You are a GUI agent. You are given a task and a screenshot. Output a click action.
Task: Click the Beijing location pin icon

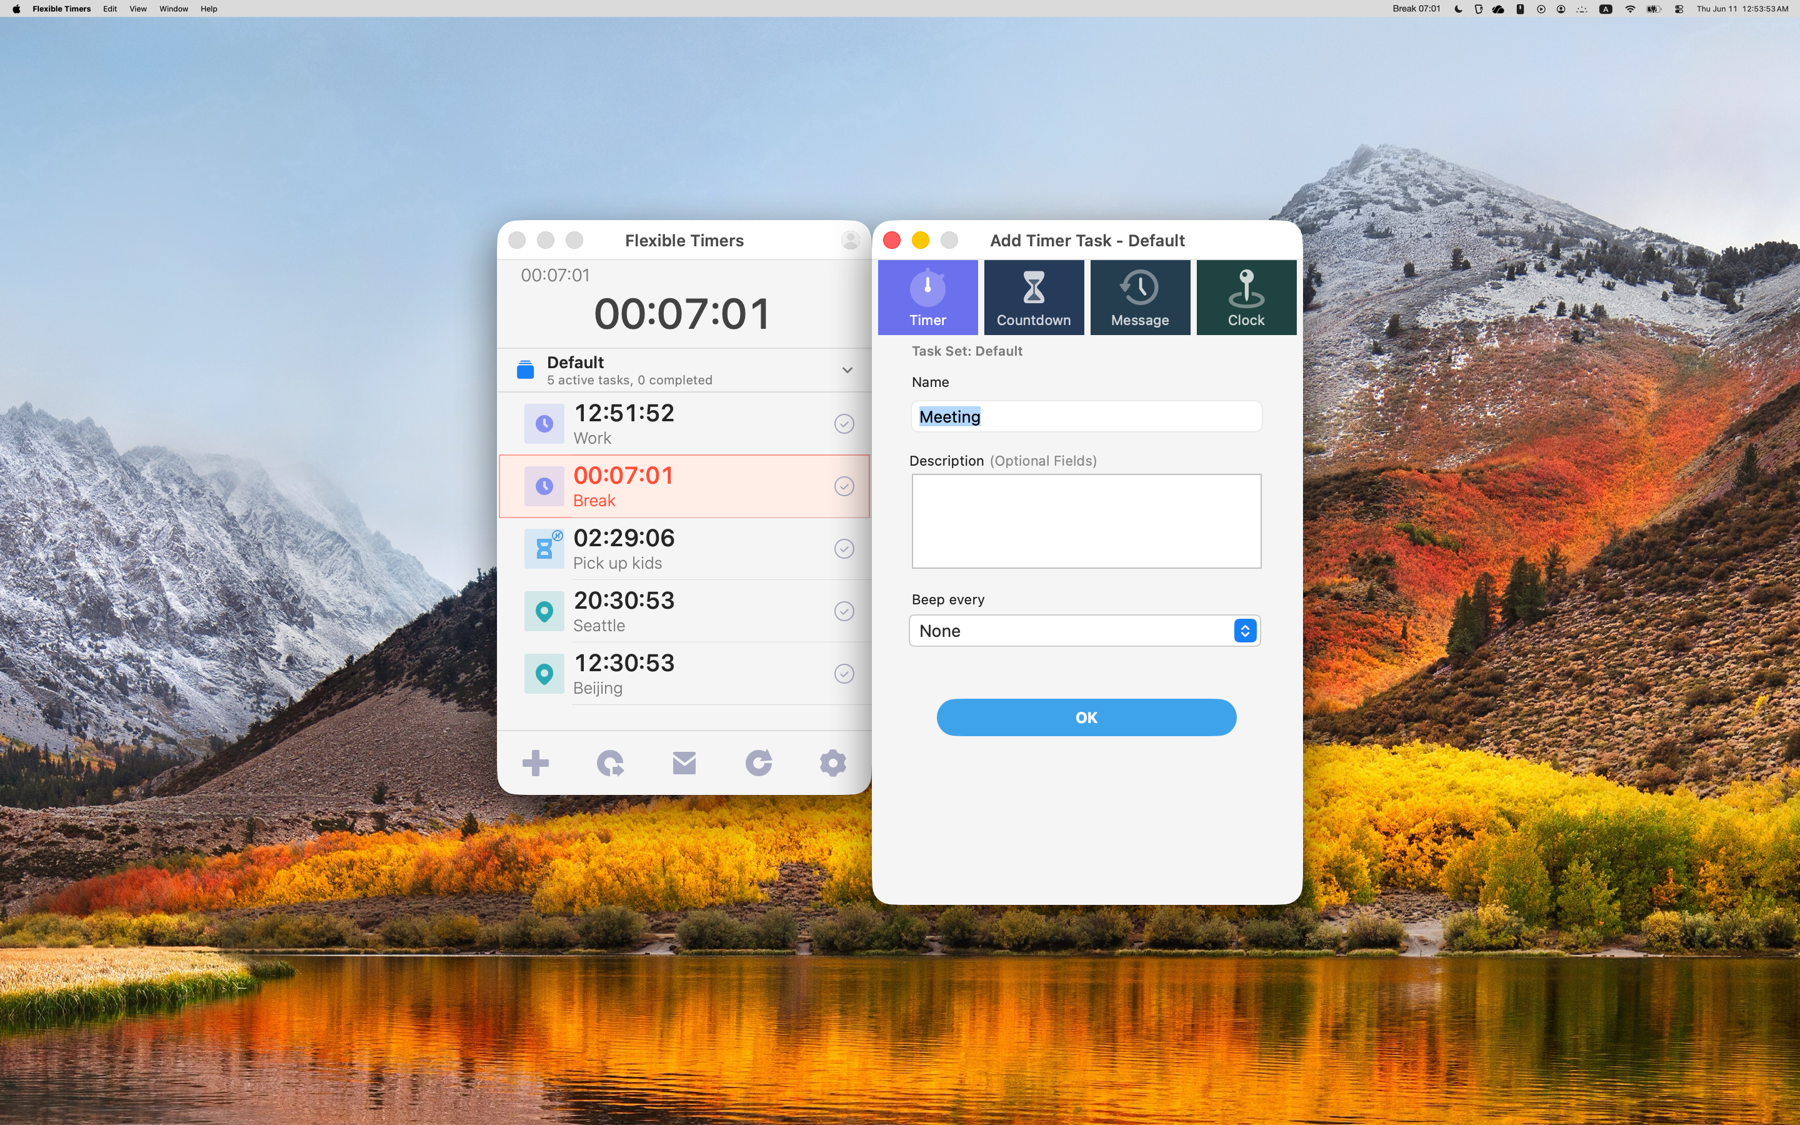pos(544,674)
